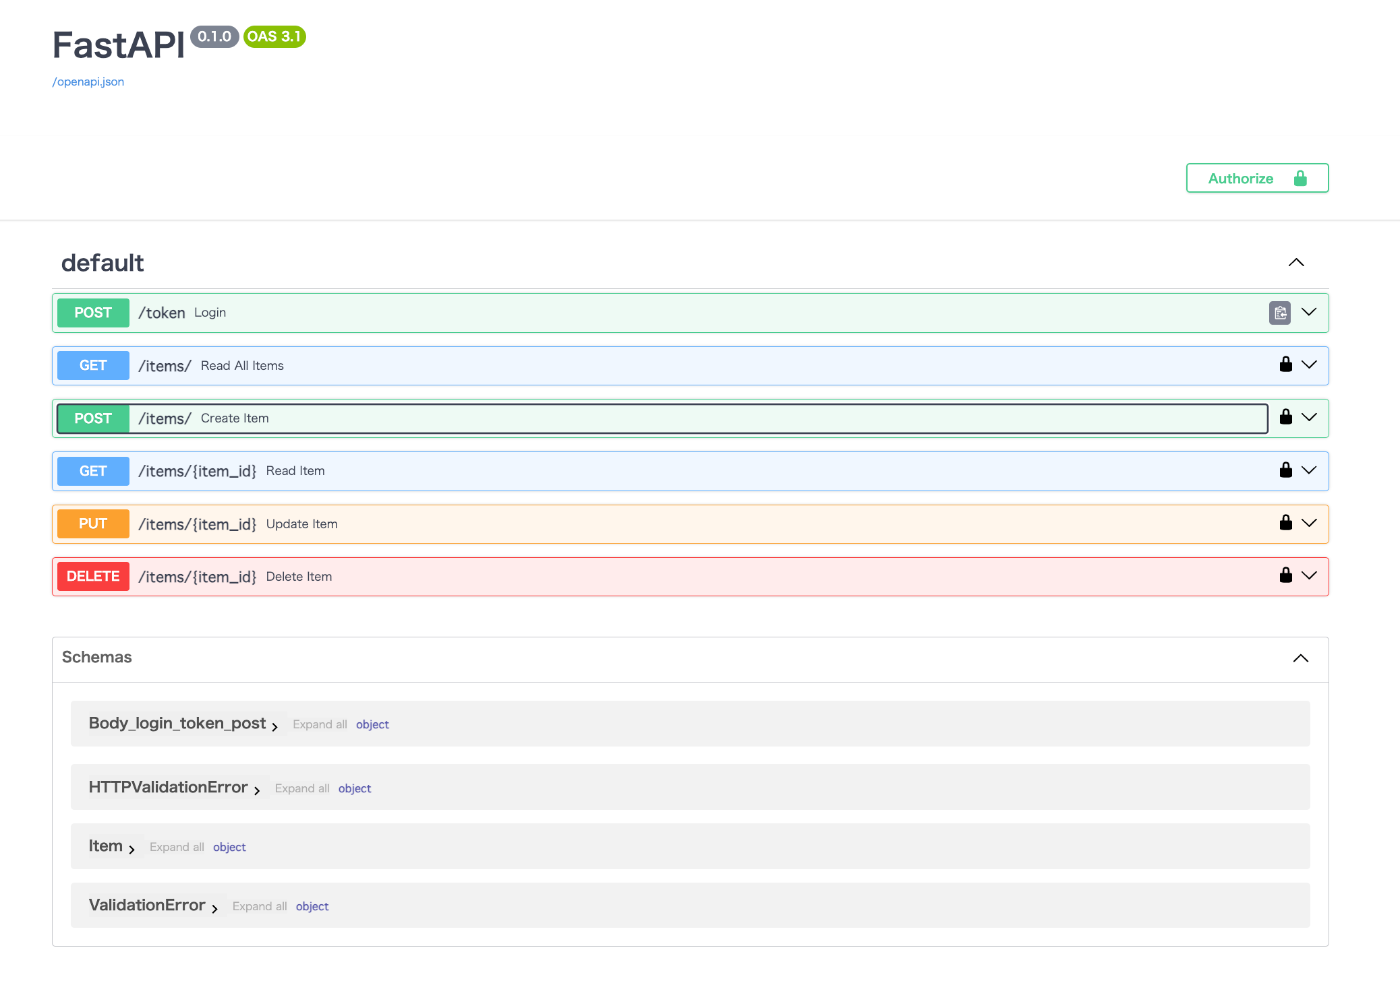
Task: Click Expand all next to Body_login_token_post
Action: [x=320, y=724]
